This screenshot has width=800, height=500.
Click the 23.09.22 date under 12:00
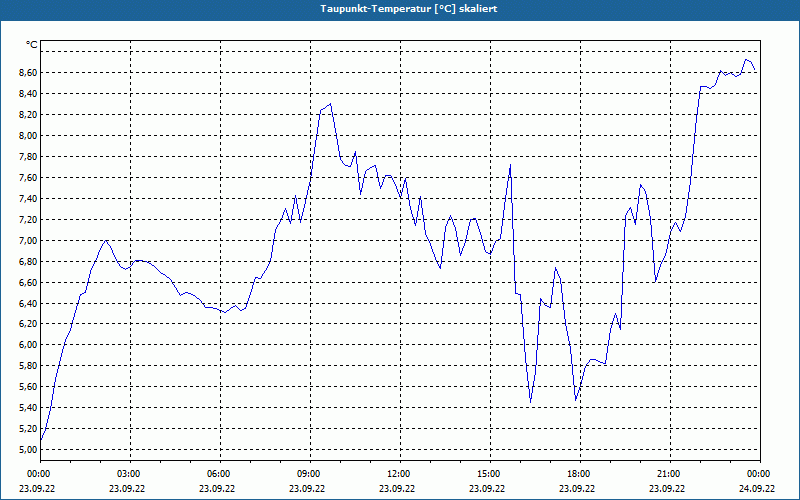(x=397, y=488)
